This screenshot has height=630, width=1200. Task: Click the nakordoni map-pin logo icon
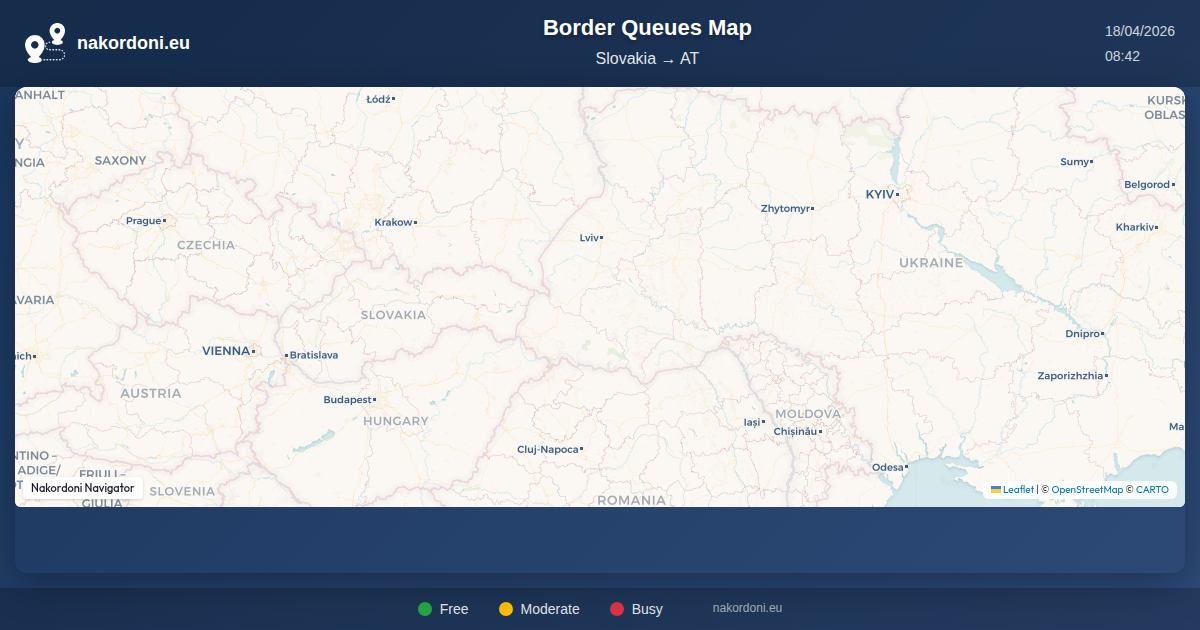(45, 43)
